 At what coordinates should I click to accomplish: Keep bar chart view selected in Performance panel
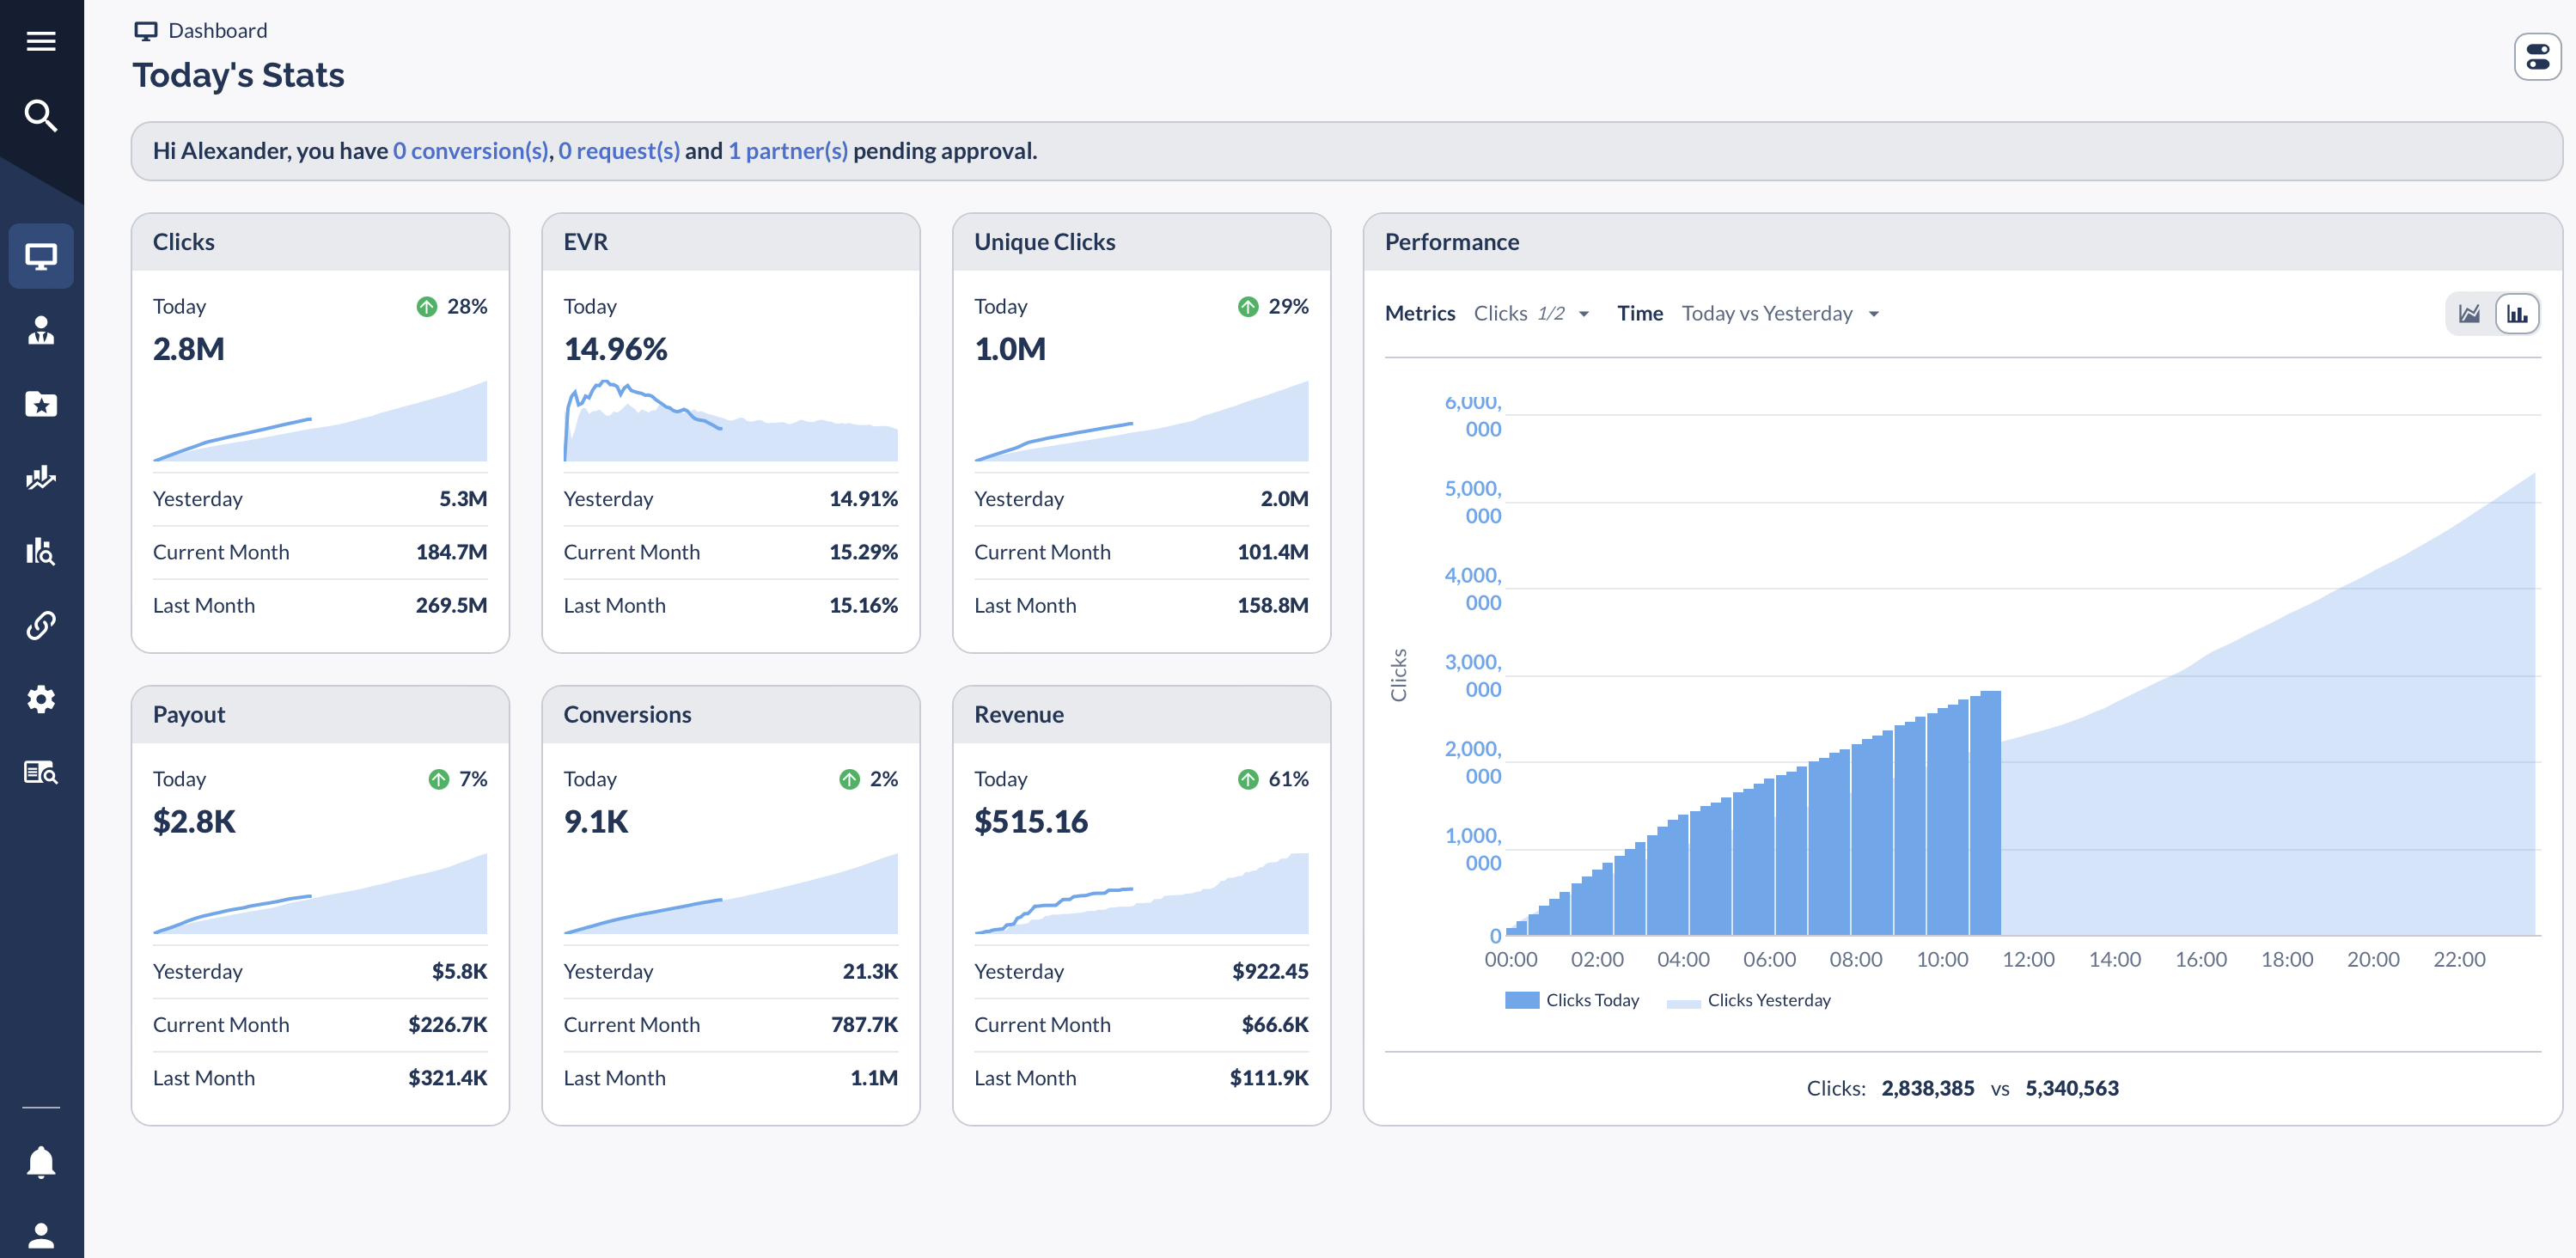click(2518, 313)
